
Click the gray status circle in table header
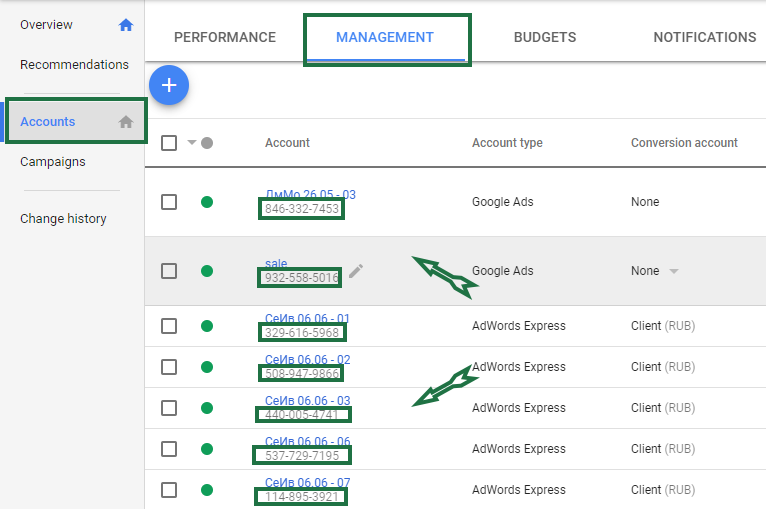(x=207, y=143)
